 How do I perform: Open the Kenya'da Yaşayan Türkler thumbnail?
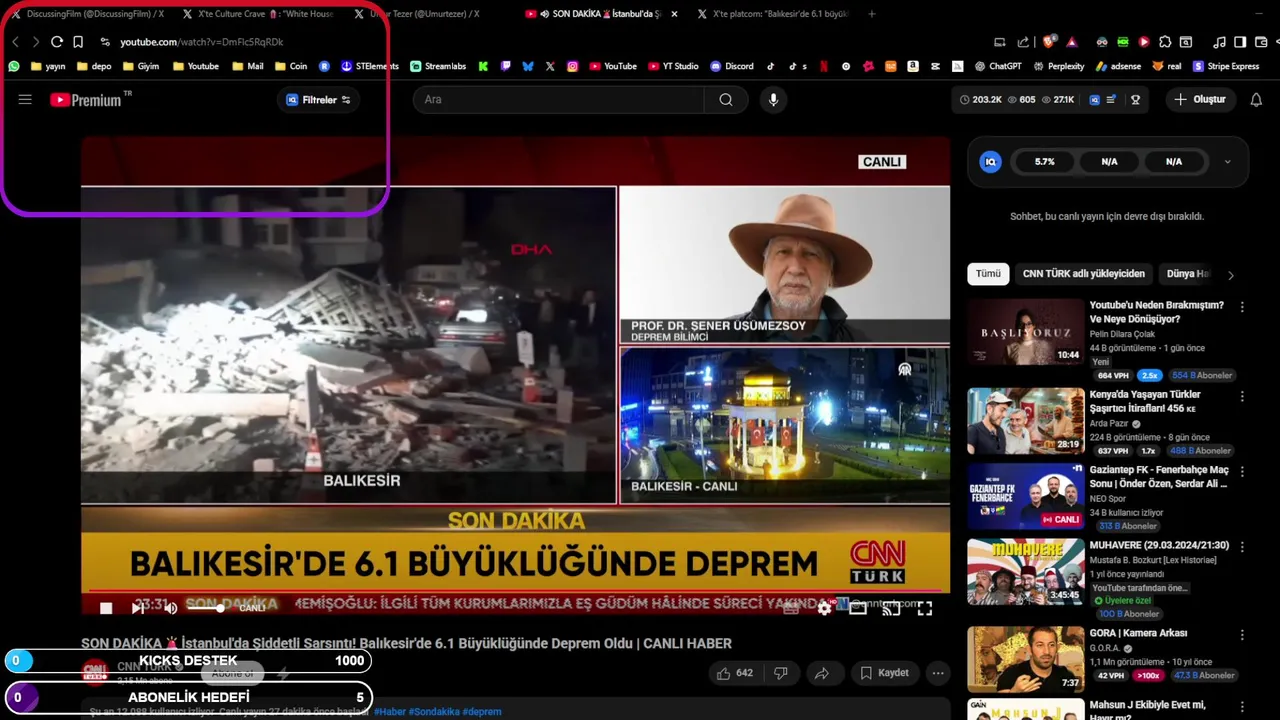(x=1025, y=421)
